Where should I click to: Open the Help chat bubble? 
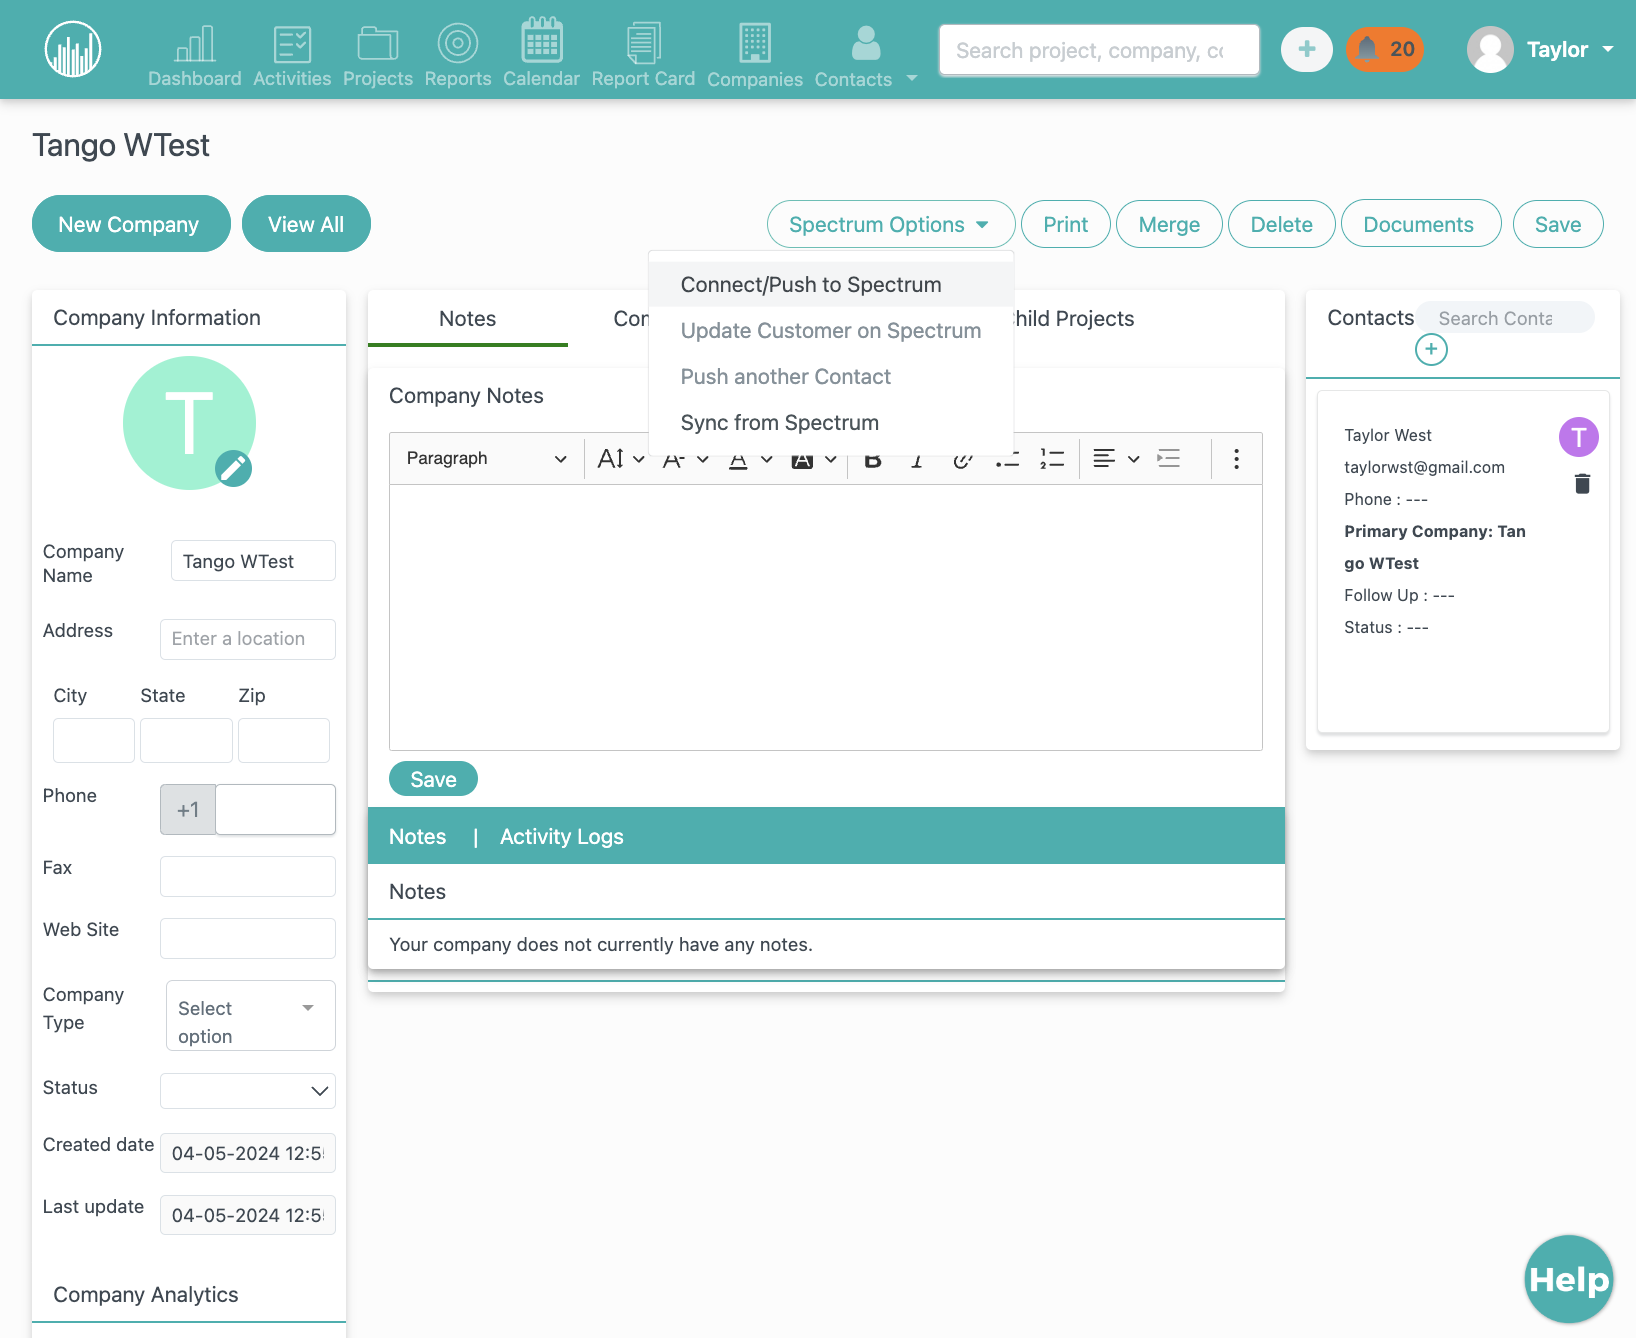click(x=1569, y=1279)
